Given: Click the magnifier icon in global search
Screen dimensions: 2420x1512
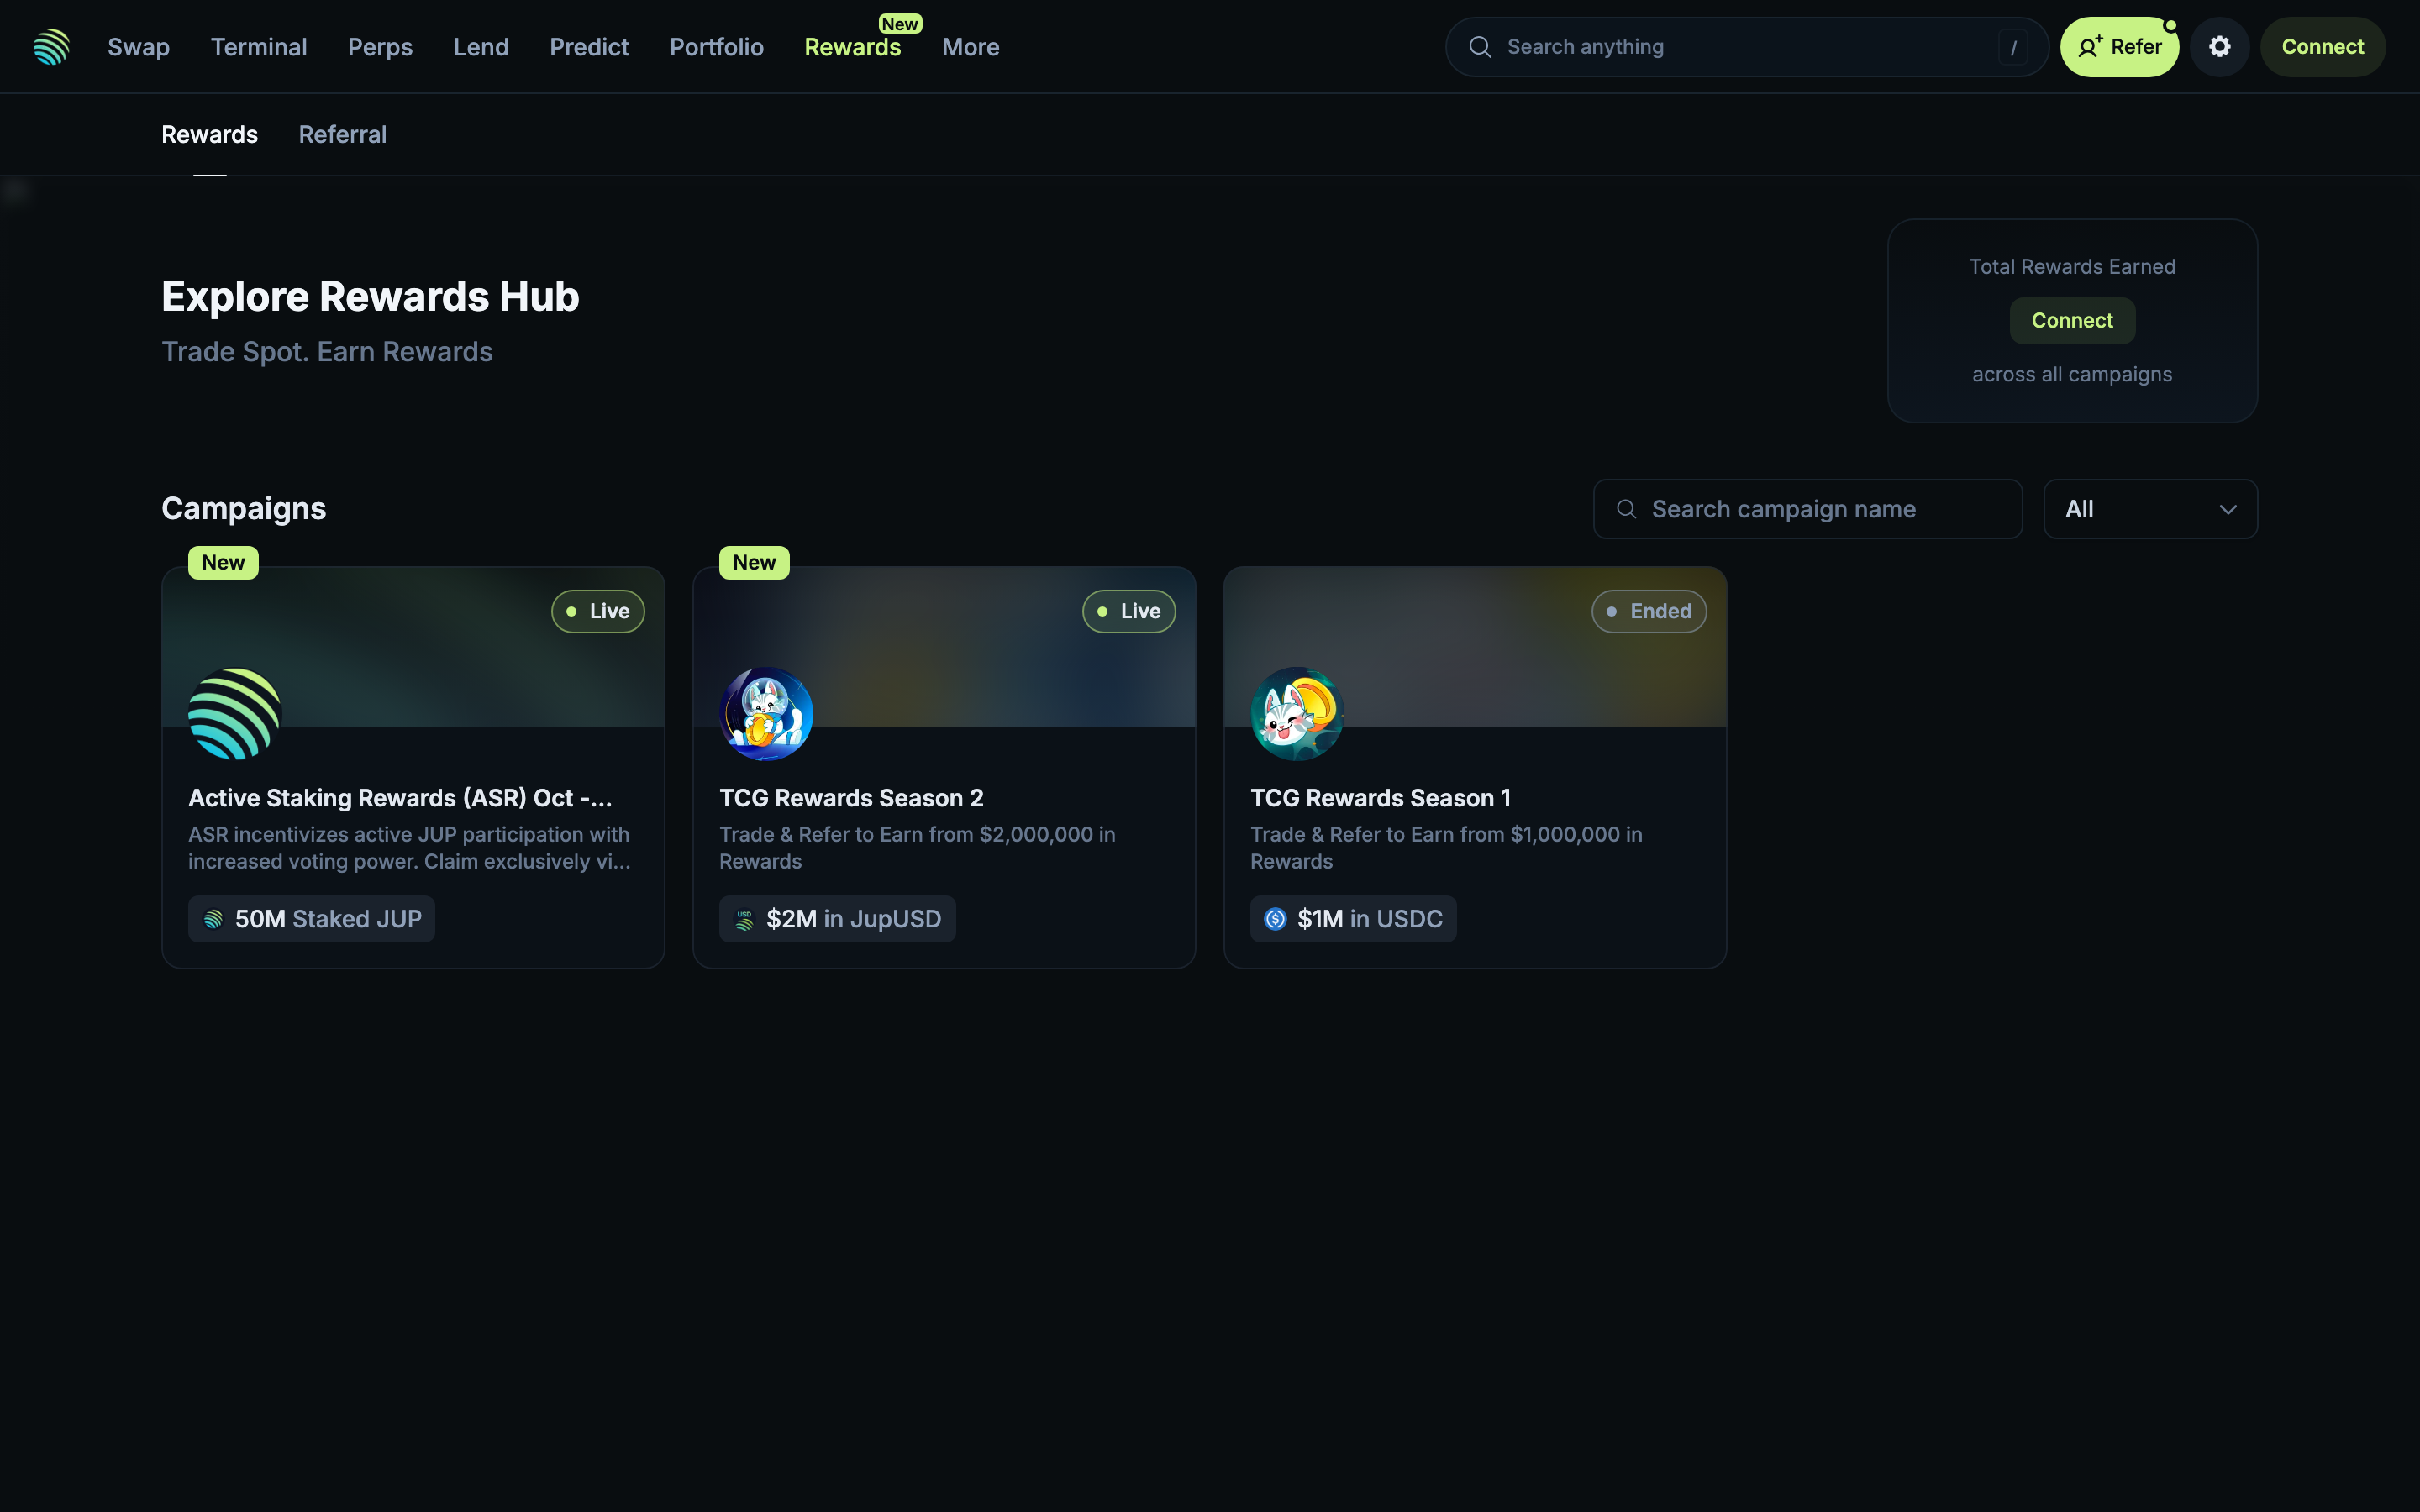Looking at the screenshot, I should click(x=1480, y=47).
